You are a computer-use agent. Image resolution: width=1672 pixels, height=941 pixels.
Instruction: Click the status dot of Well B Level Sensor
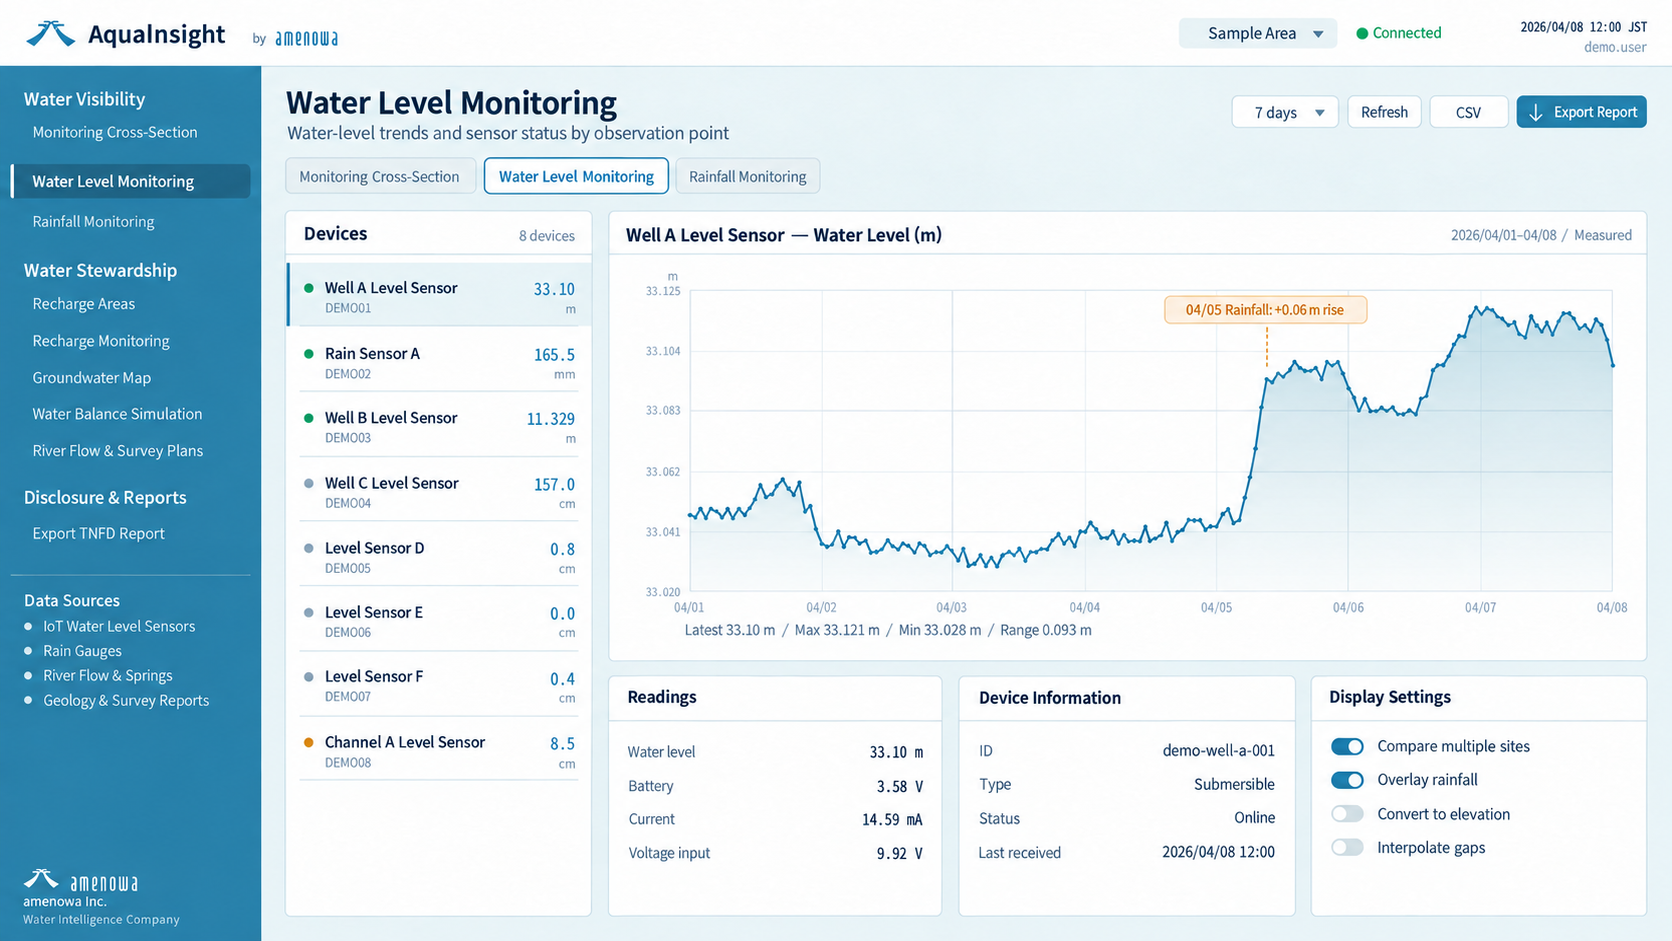308,418
